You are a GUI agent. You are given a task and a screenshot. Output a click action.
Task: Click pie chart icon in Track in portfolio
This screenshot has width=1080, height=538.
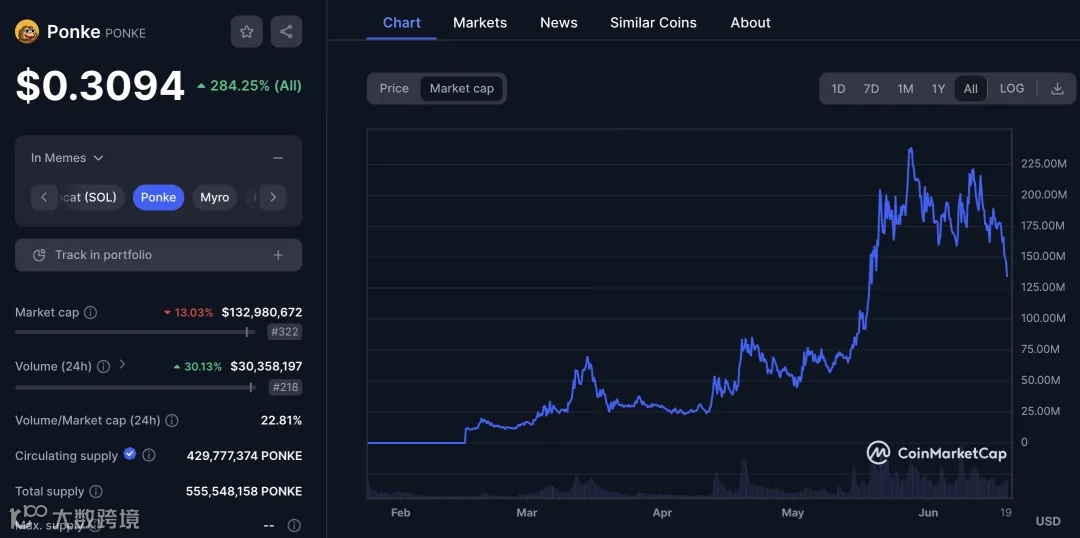(x=39, y=255)
